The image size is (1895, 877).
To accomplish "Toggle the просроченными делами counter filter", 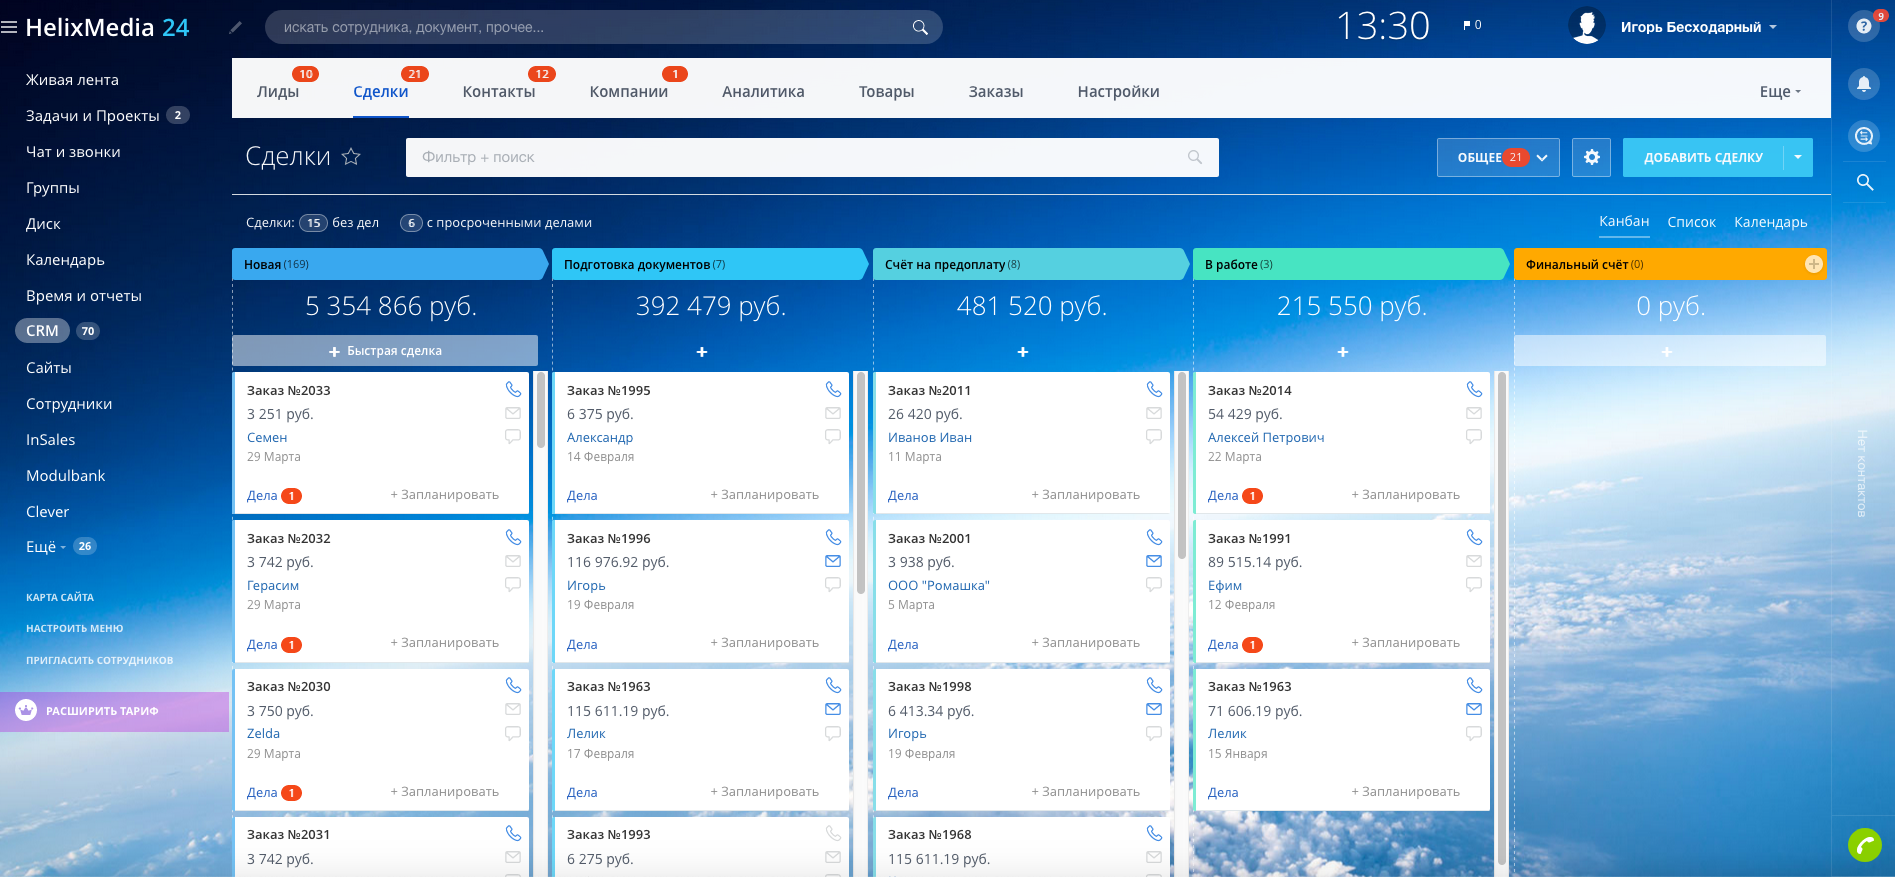I will tap(411, 223).
